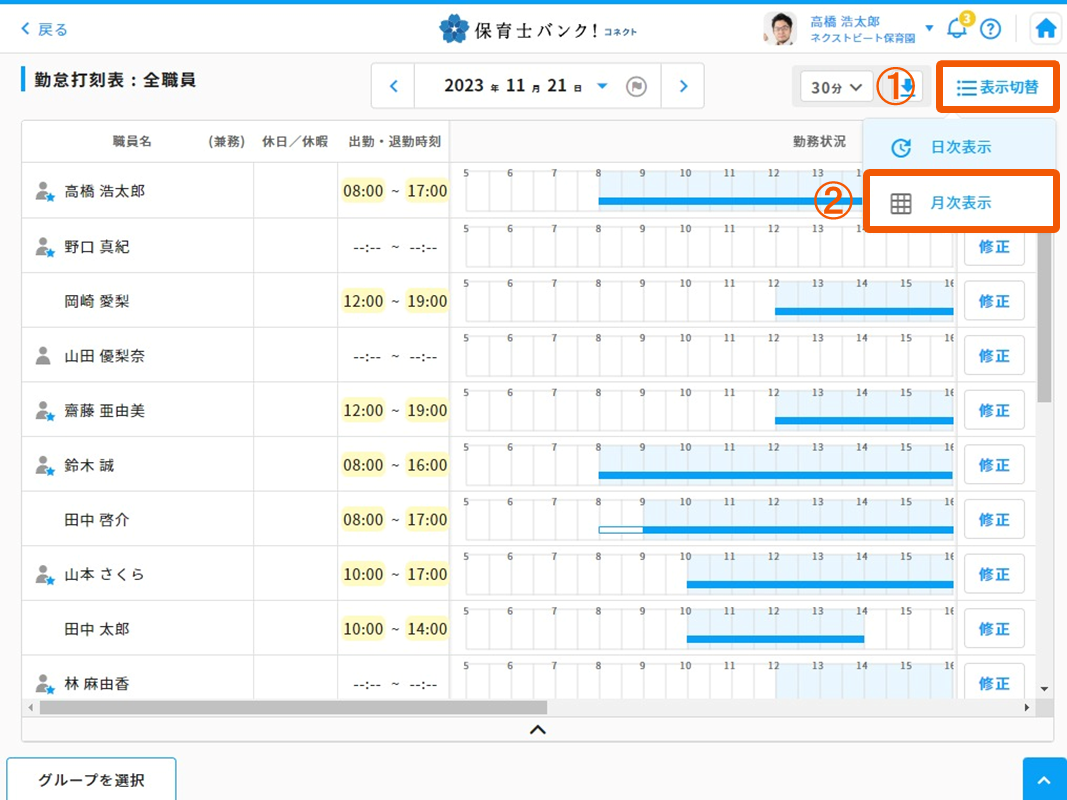Advance to the next day arrow
Viewport: 1067px width, 800px height.
(684, 86)
